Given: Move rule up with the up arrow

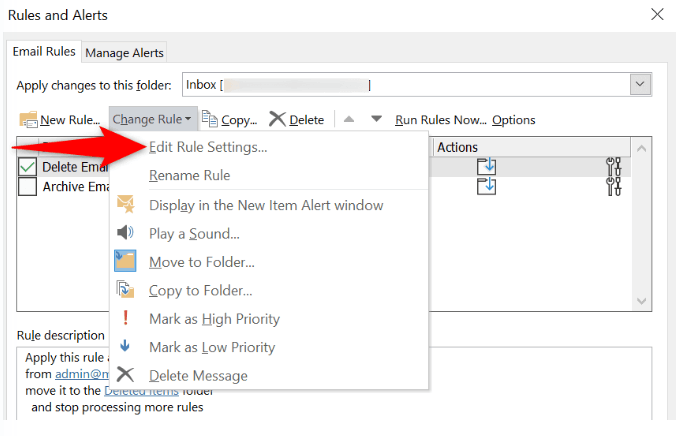Looking at the screenshot, I should pyautogui.click(x=349, y=119).
